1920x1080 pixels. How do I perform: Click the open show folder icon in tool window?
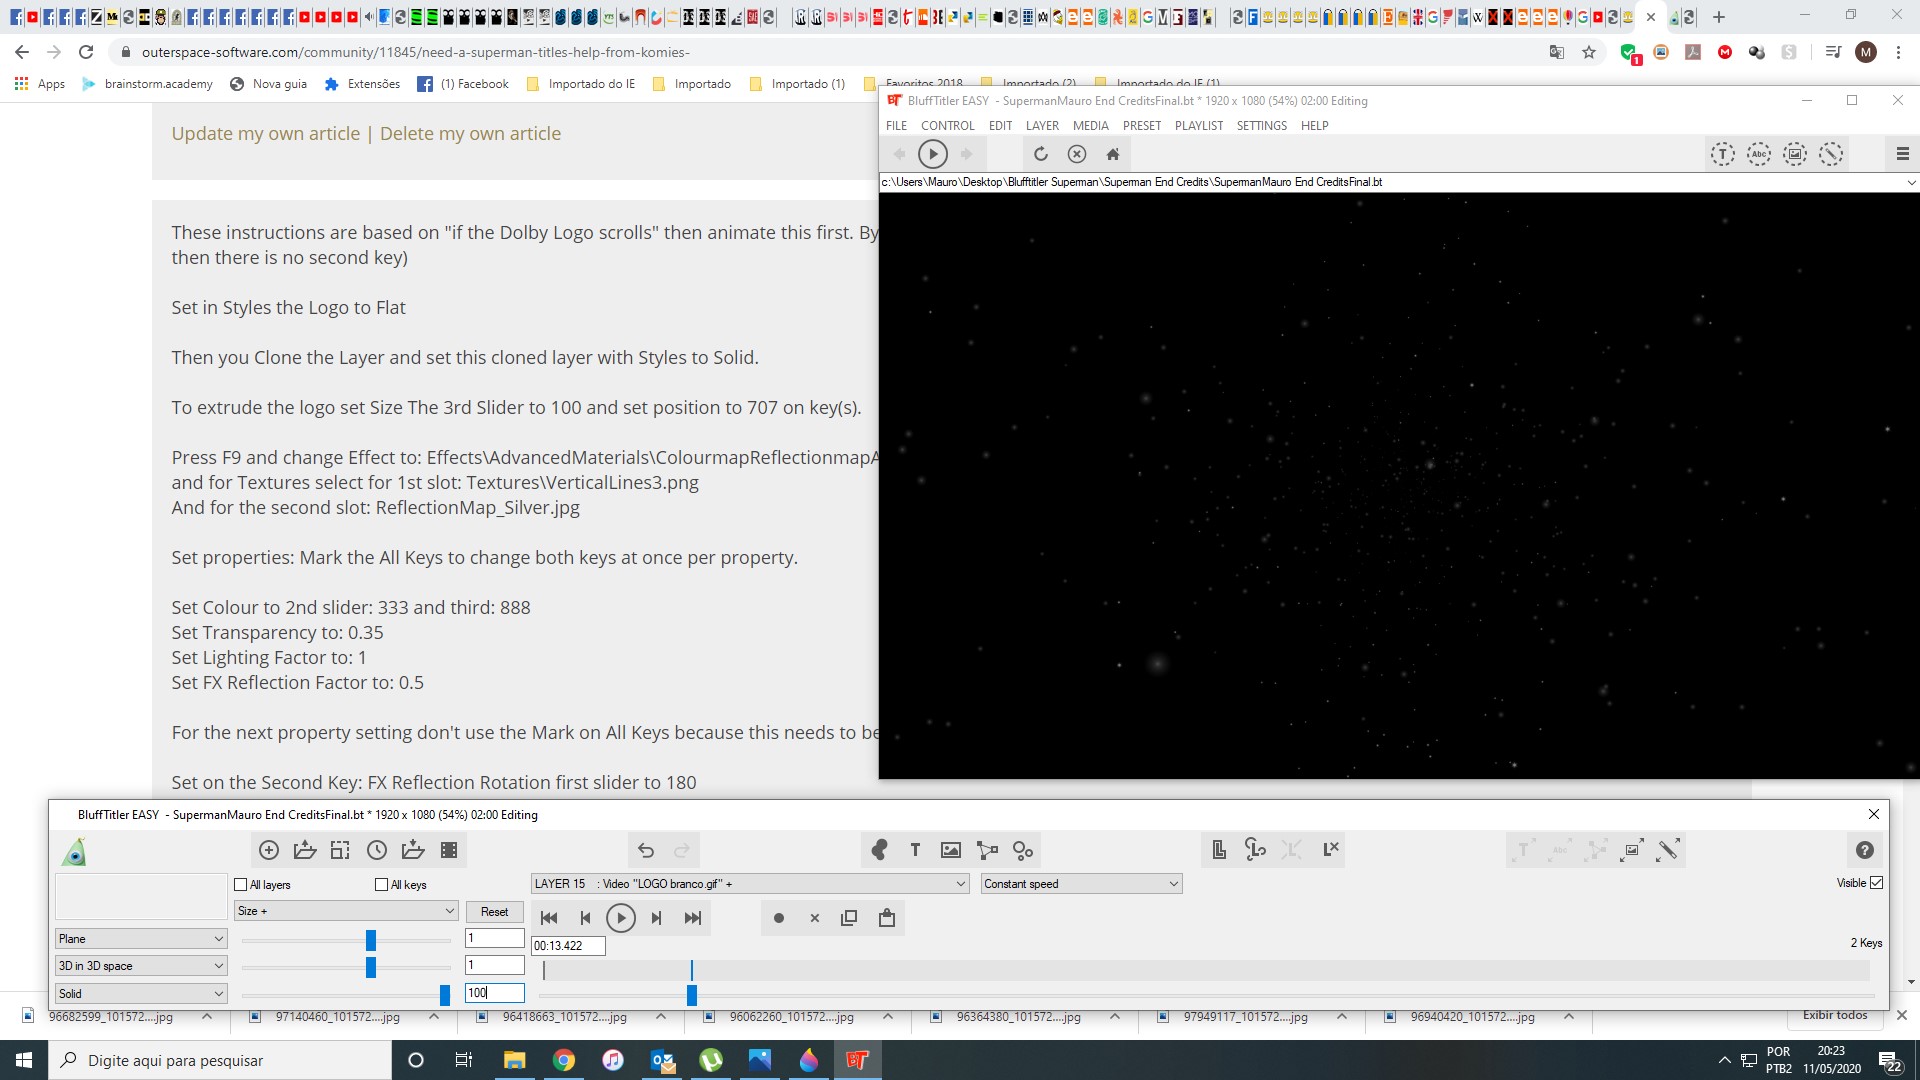pyautogui.click(x=304, y=850)
